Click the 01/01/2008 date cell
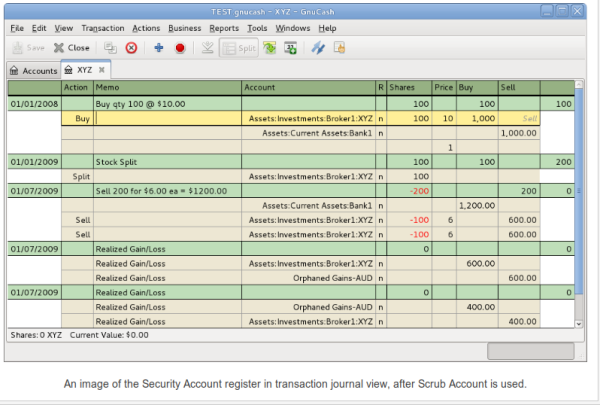The height and width of the screenshot is (405, 600). click(x=34, y=104)
